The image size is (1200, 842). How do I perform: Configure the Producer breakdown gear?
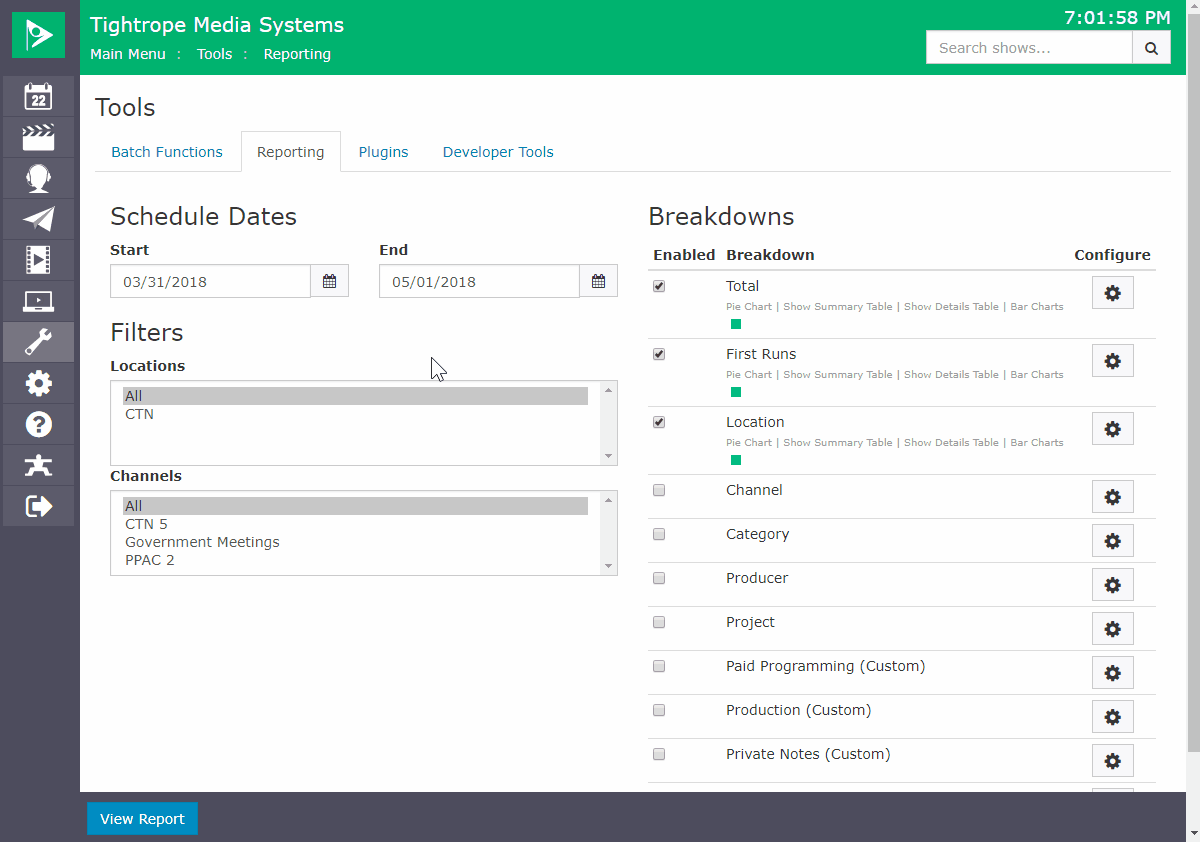1112,585
